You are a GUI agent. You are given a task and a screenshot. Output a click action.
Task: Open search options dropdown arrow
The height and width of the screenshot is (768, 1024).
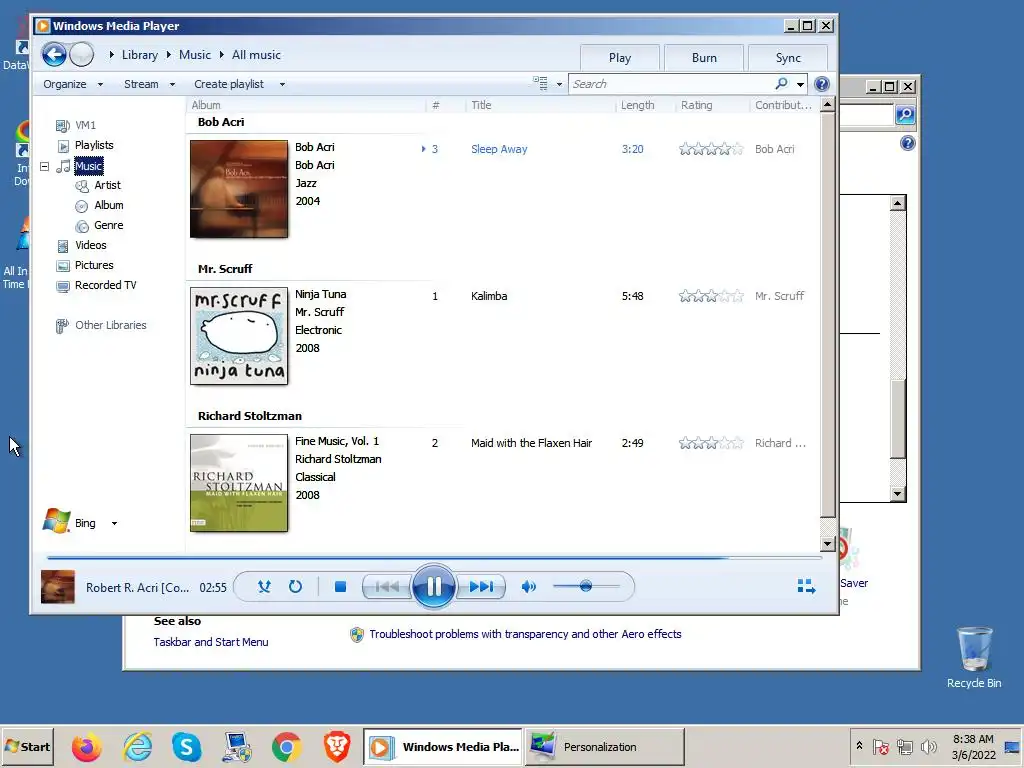(x=800, y=84)
